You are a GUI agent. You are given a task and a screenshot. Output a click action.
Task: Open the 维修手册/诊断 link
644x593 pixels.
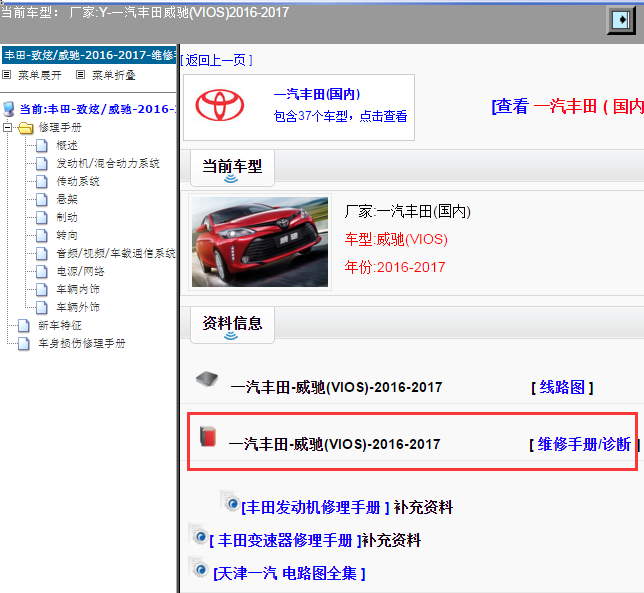(x=584, y=444)
